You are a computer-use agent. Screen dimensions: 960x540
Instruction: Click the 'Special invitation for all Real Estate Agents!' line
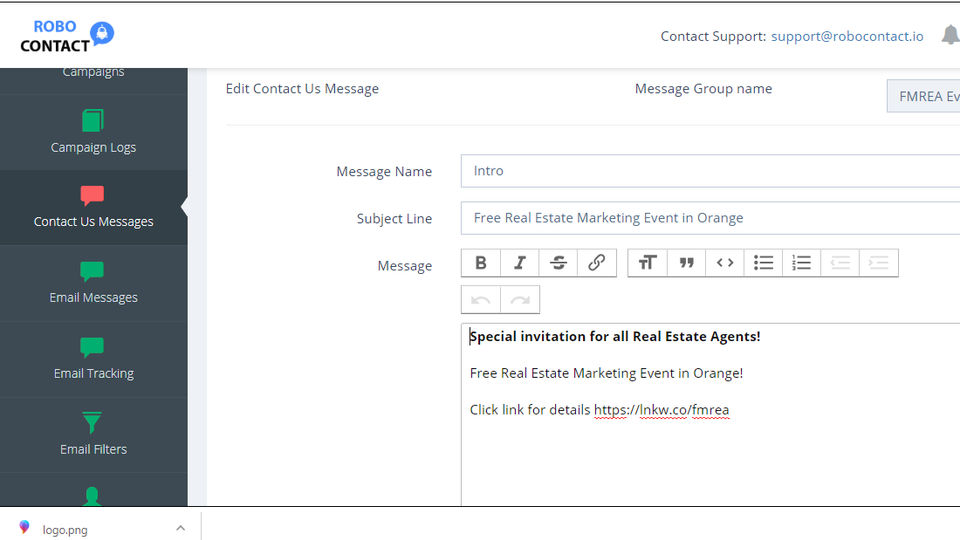tap(615, 336)
